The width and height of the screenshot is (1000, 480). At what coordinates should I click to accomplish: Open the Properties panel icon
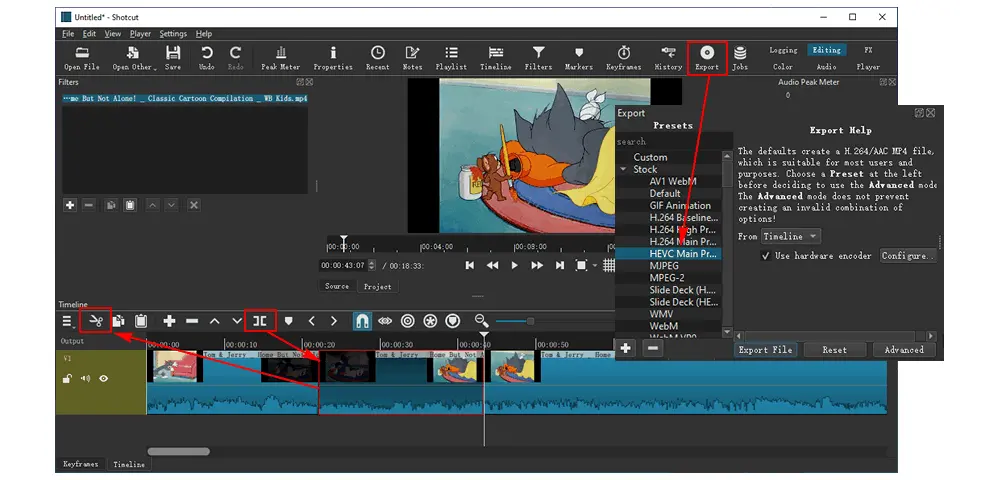pos(333,58)
